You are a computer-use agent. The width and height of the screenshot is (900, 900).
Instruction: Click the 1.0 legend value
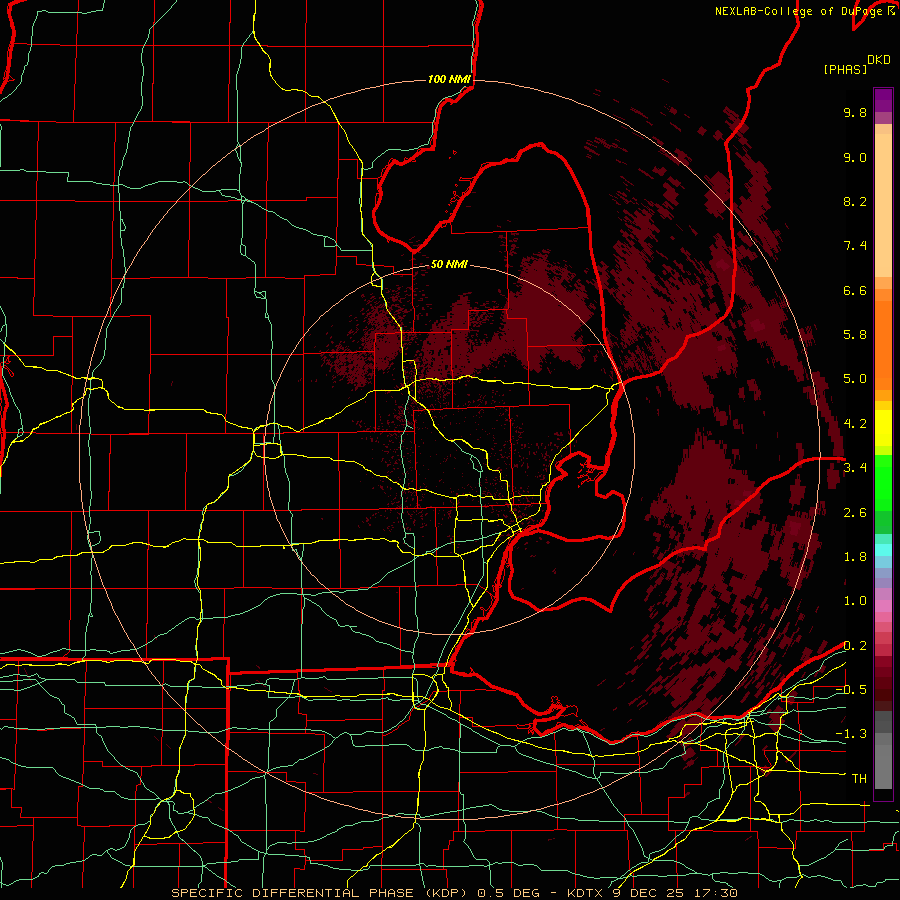point(855,601)
